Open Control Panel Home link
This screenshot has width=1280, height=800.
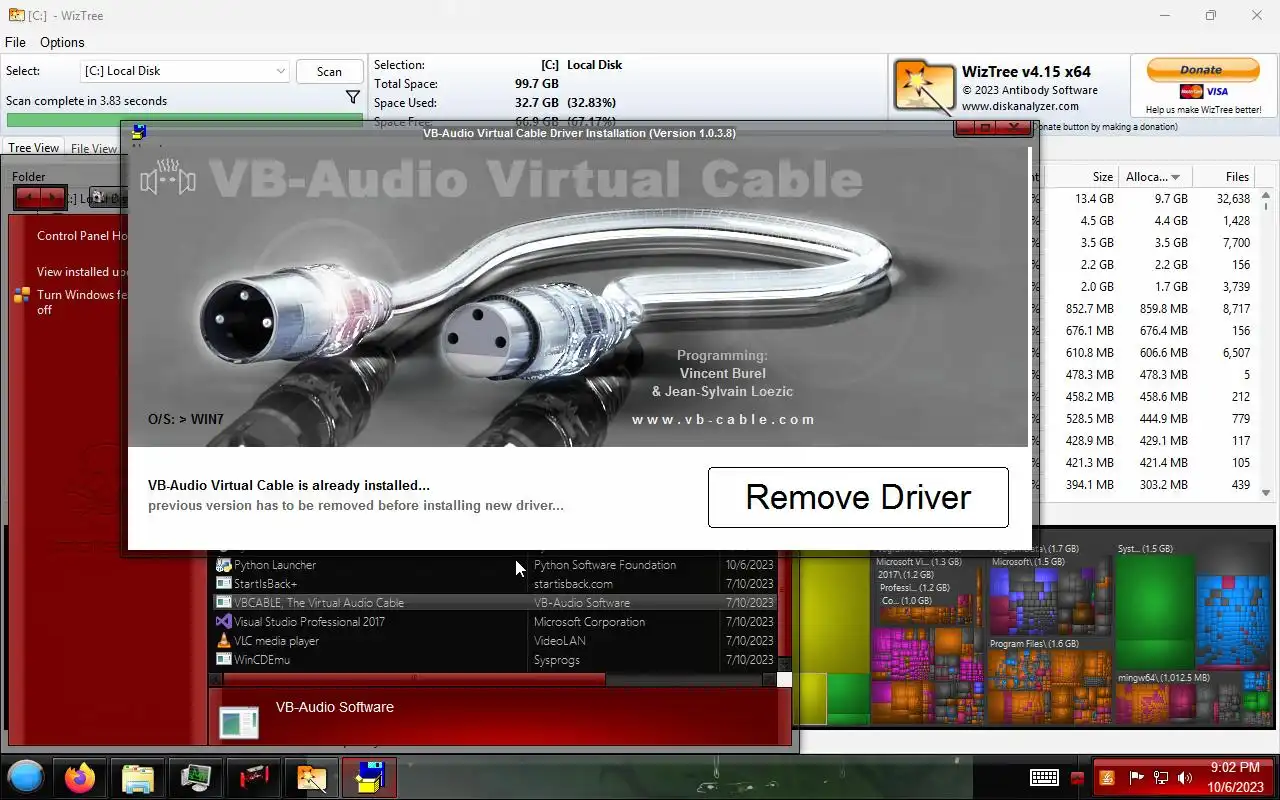point(82,236)
